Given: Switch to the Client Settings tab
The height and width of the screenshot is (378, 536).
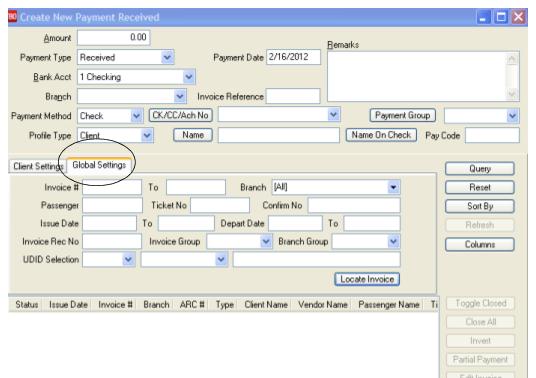Looking at the screenshot, I should [x=38, y=166].
